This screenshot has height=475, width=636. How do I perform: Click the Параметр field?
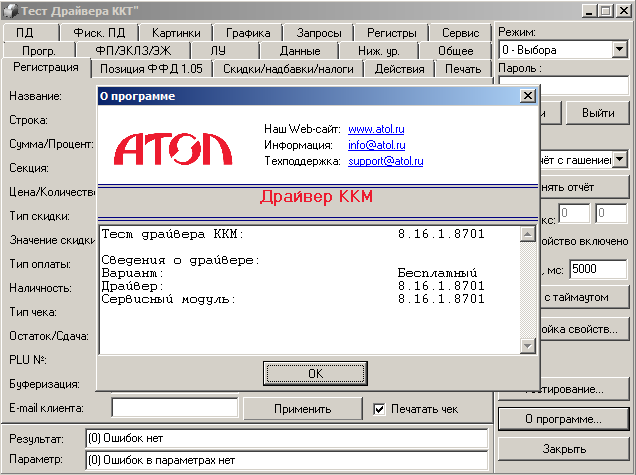pyautogui.click(x=286, y=460)
